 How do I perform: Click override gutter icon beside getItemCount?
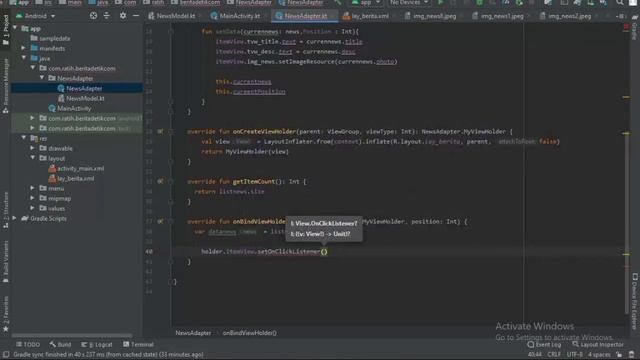(160, 182)
